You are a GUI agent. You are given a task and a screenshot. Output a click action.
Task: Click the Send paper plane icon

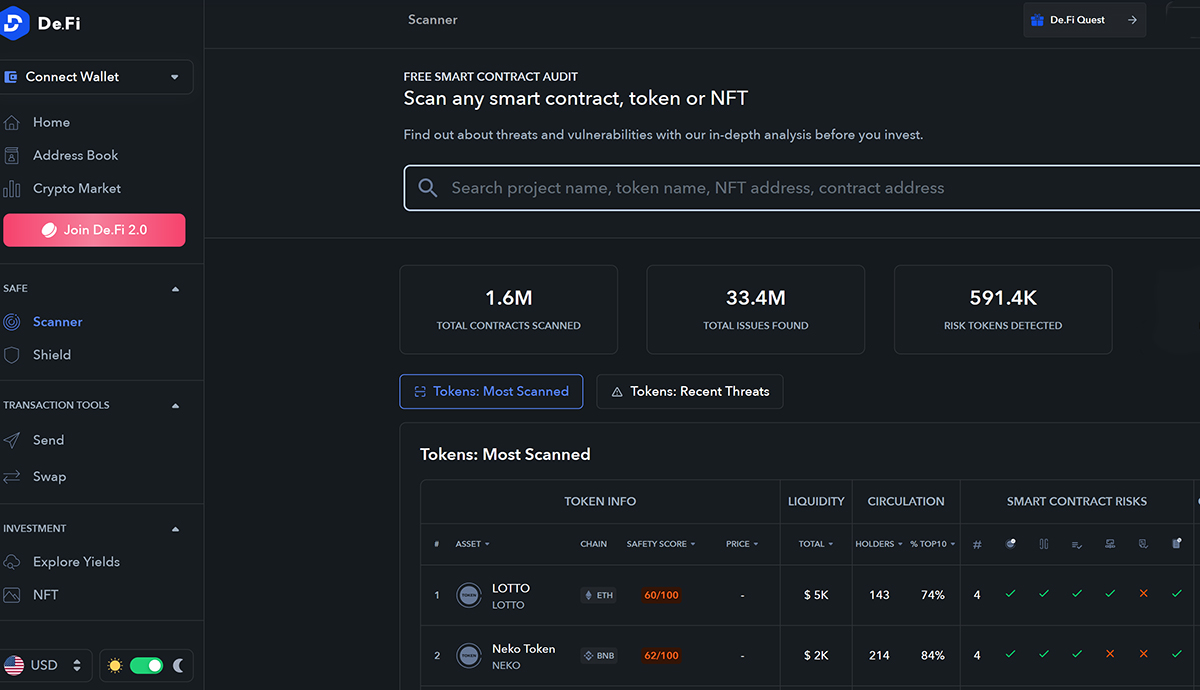coord(12,441)
